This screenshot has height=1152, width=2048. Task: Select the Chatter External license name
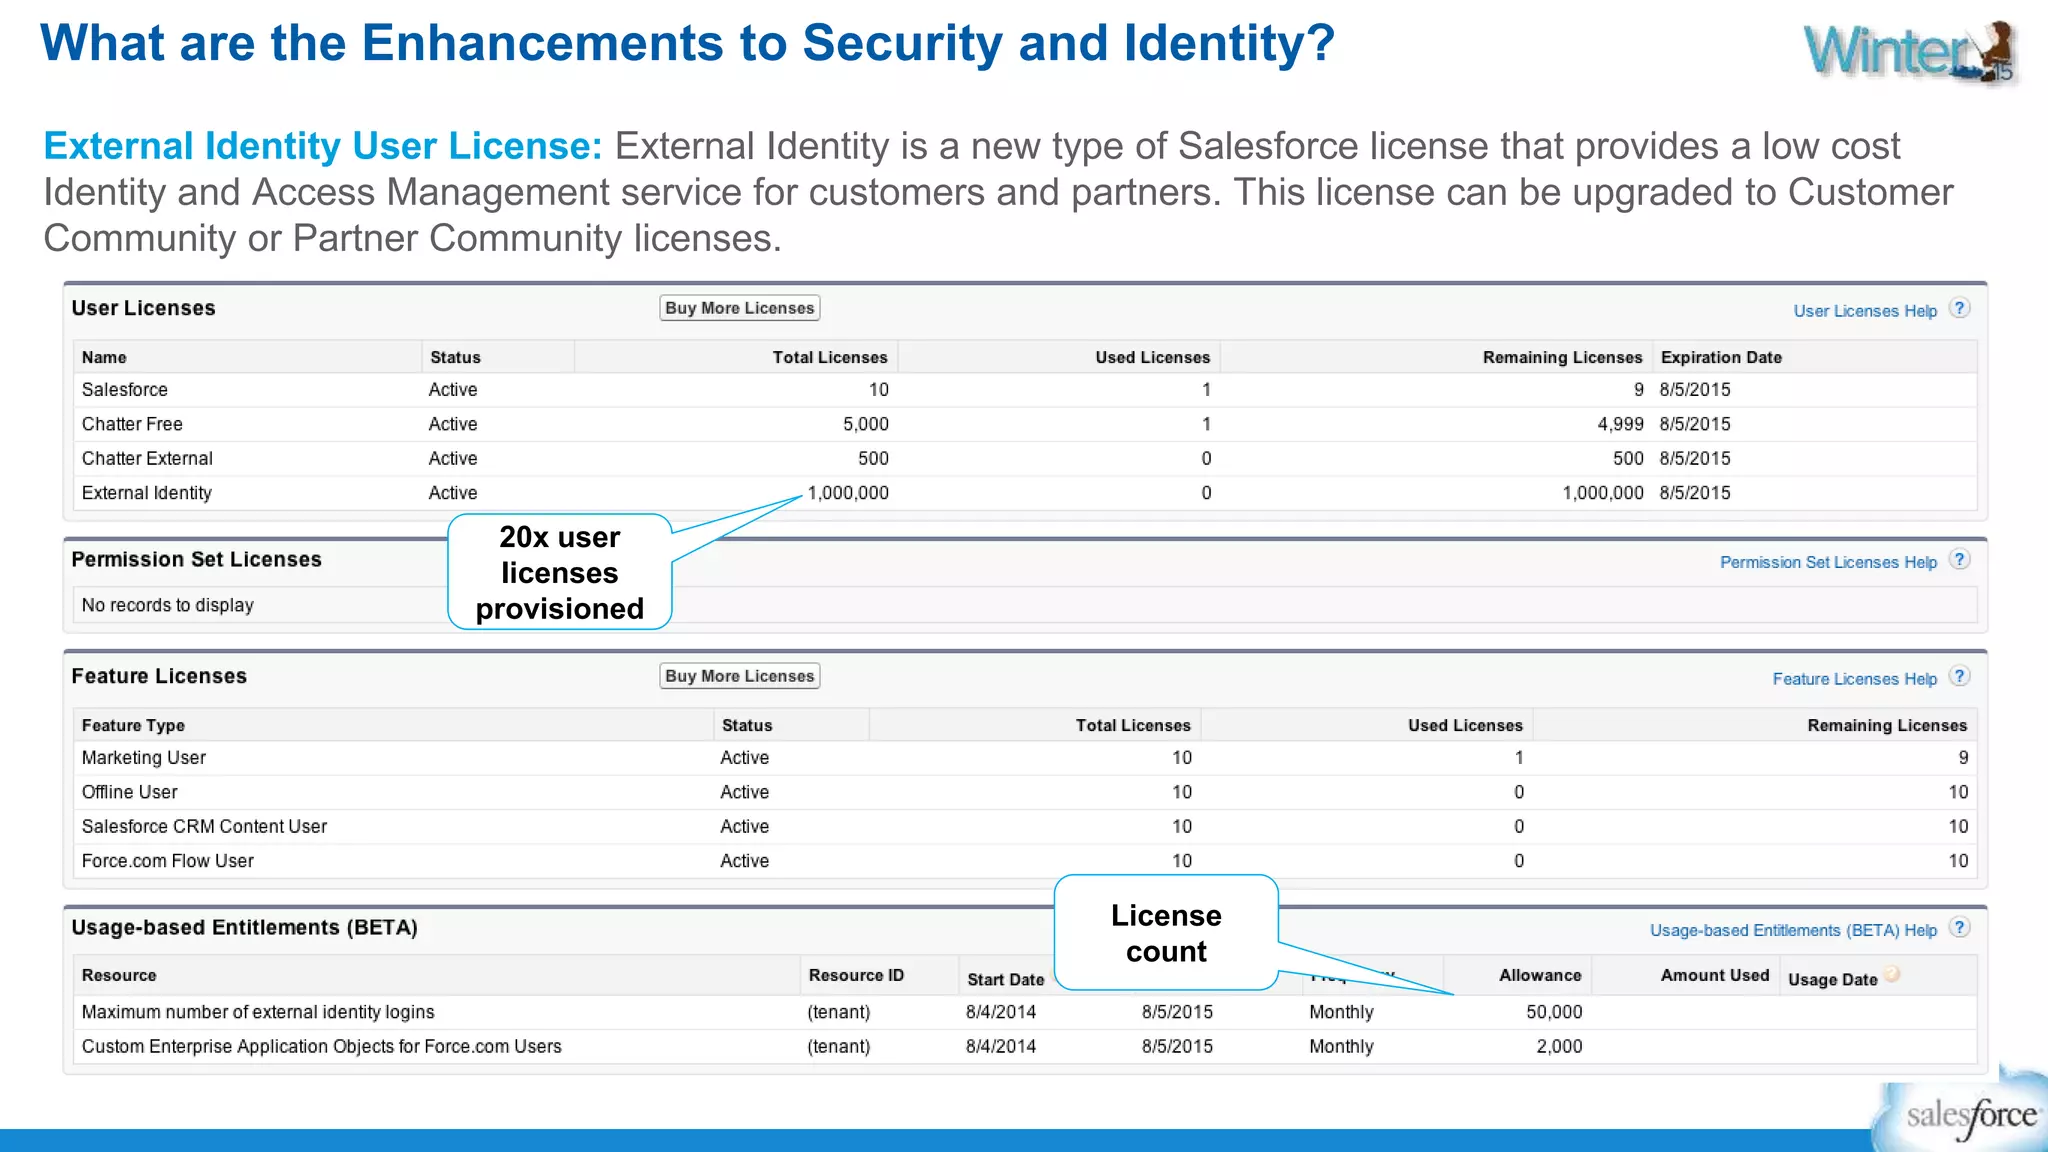pos(147,458)
